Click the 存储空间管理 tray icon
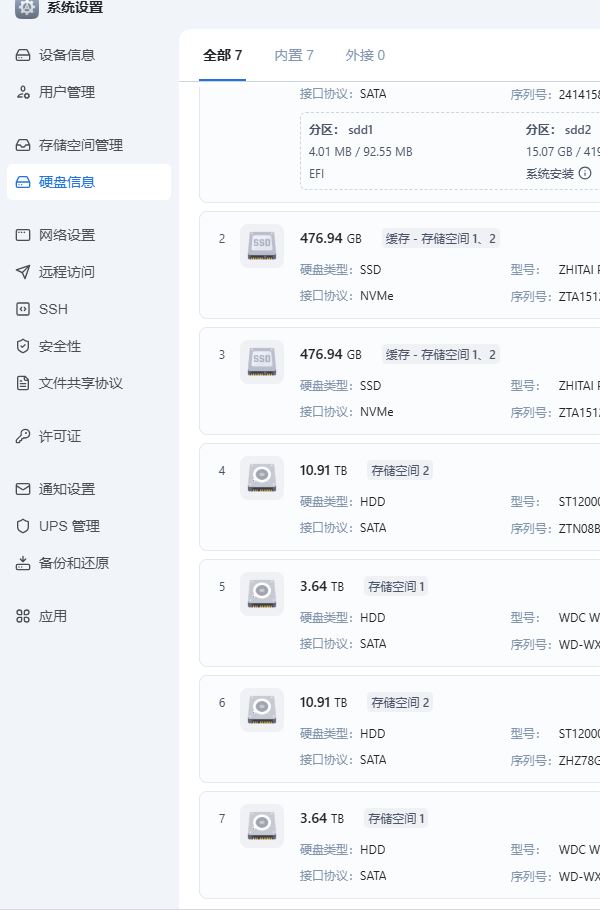This screenshot has height=910, width=600. coord(23,145)
